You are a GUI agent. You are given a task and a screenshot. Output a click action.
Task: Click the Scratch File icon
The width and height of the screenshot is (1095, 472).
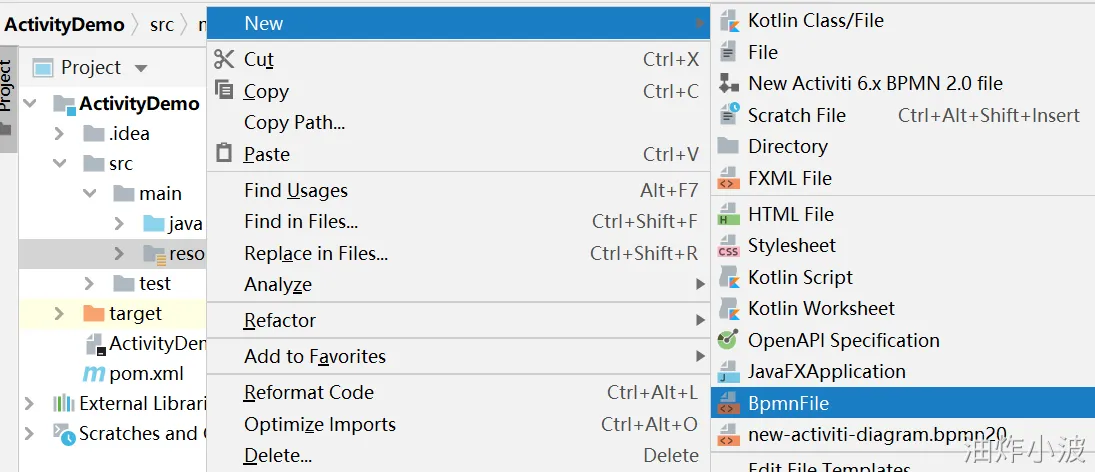coord(728,115)
